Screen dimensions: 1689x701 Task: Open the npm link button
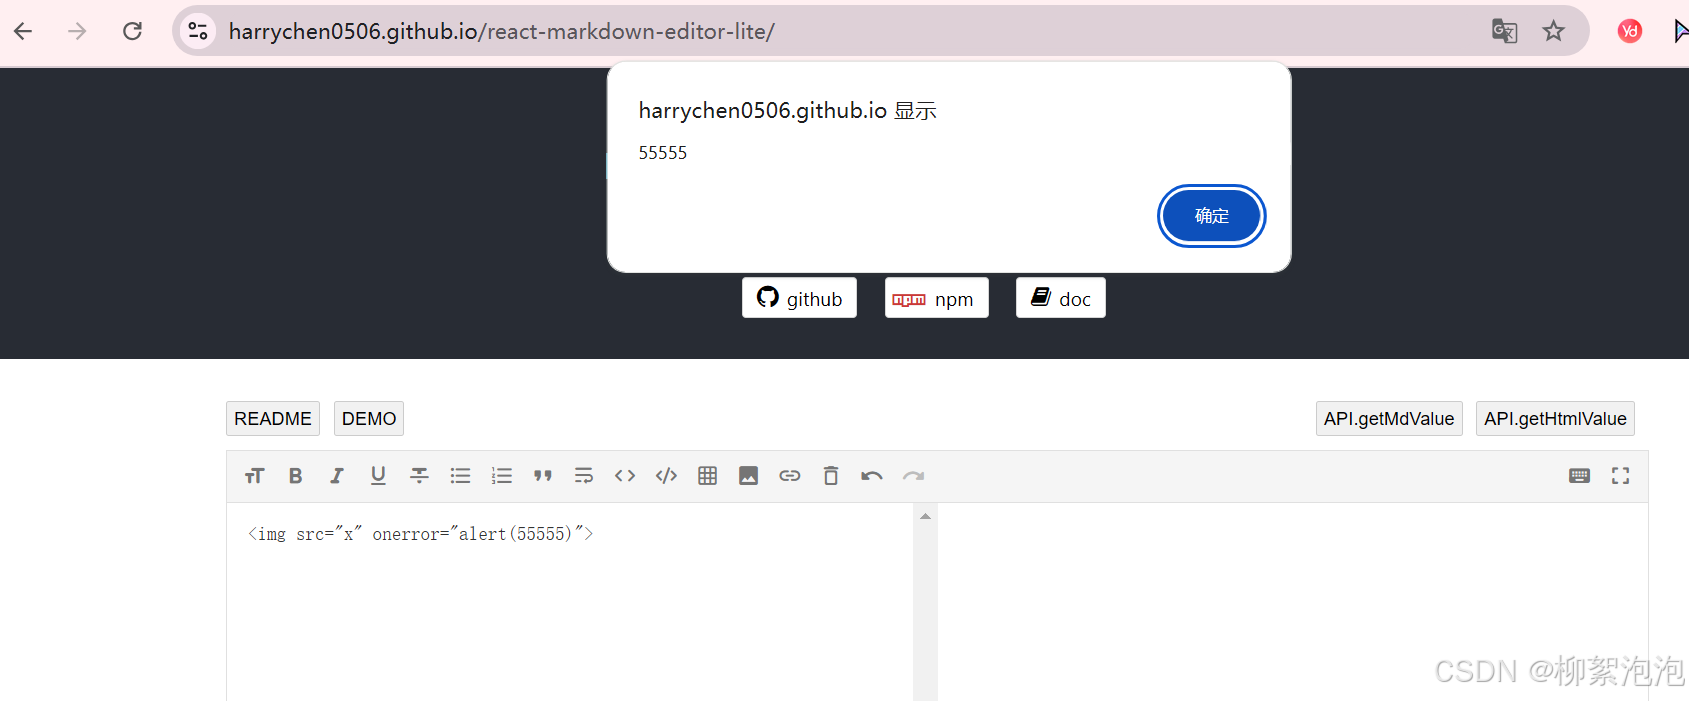point(937,298)
